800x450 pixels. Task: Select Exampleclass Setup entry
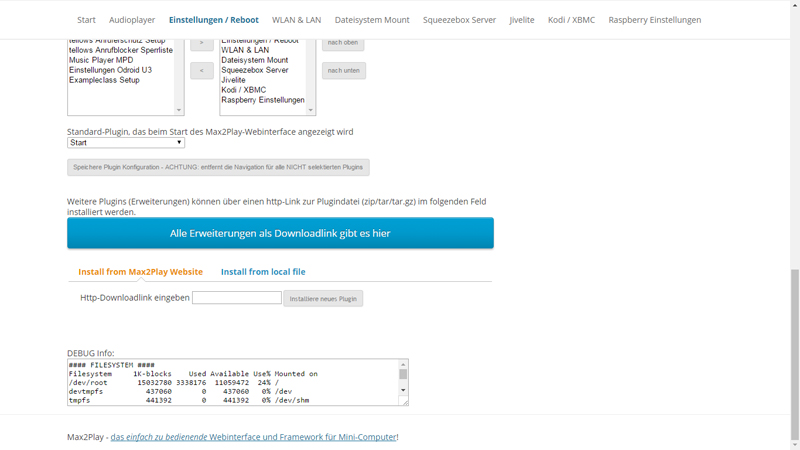pyautogui.click(x=104, y=80)
